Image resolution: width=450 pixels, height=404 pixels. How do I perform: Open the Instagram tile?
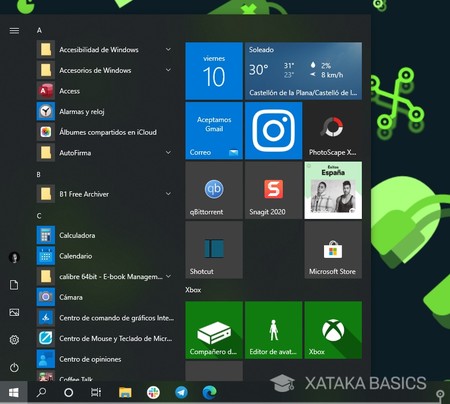(x=274, y=131)
